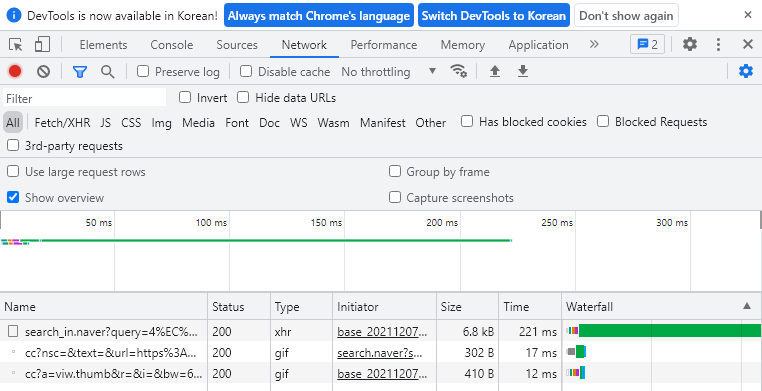
Task: Export HAR file download icon
Action: click(x=522, y=71)
